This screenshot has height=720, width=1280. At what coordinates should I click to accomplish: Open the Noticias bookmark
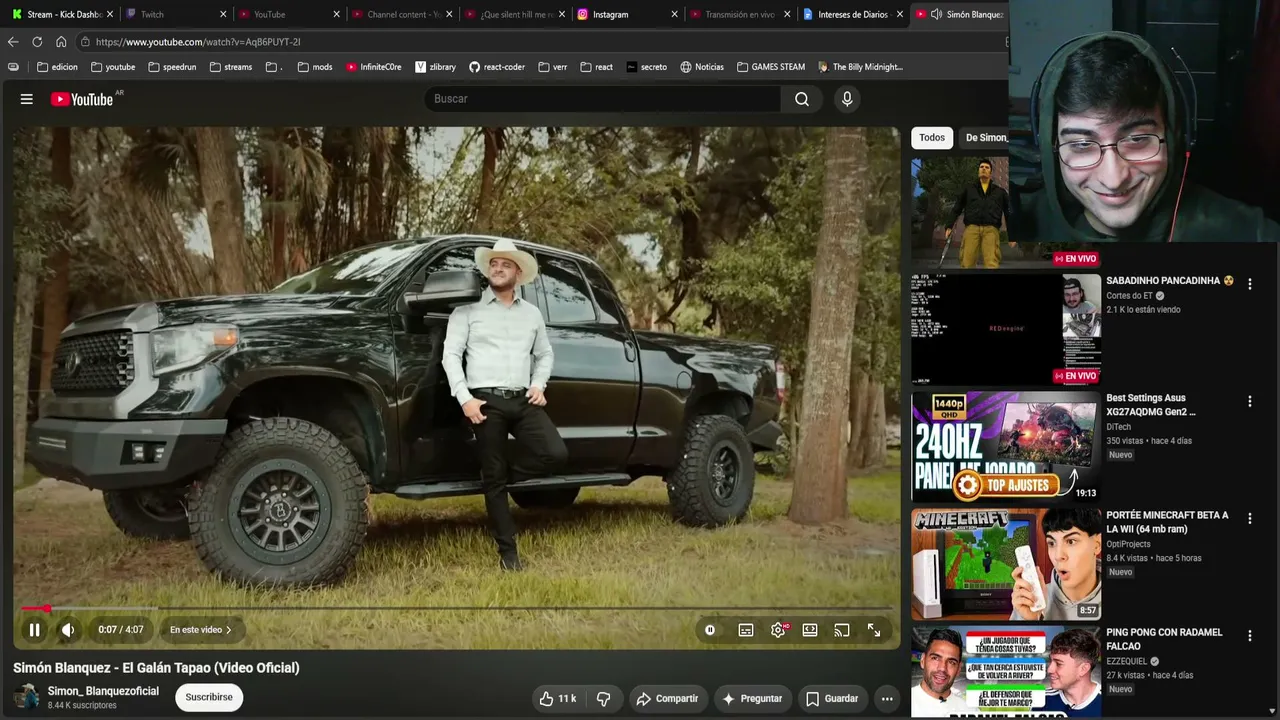702,67
